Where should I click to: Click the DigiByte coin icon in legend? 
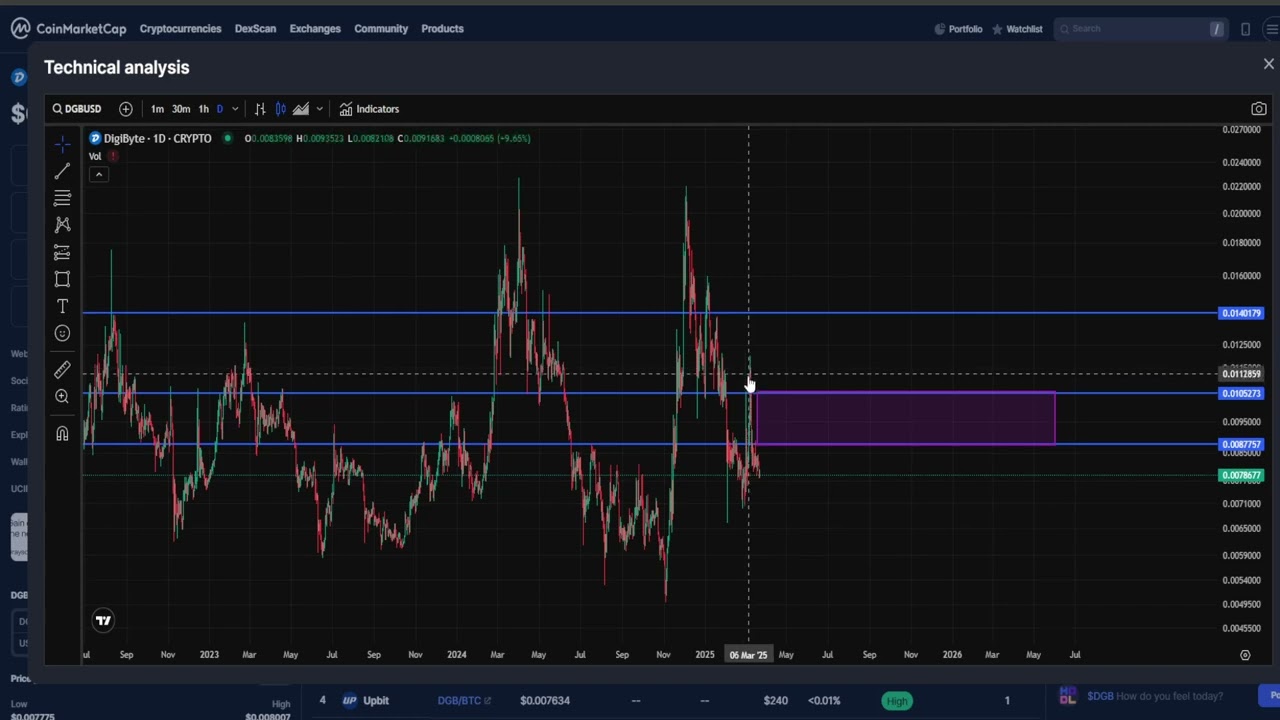pyautogui.click(x=95, y=138)
